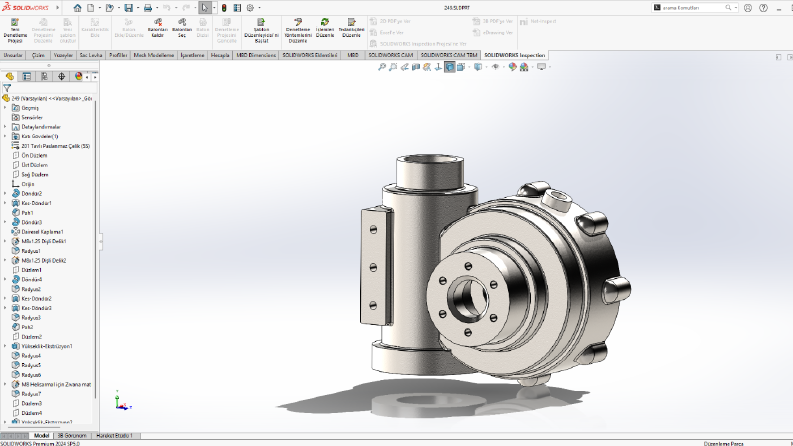Open DimXpertManager crosshair tab

[62, 76]
